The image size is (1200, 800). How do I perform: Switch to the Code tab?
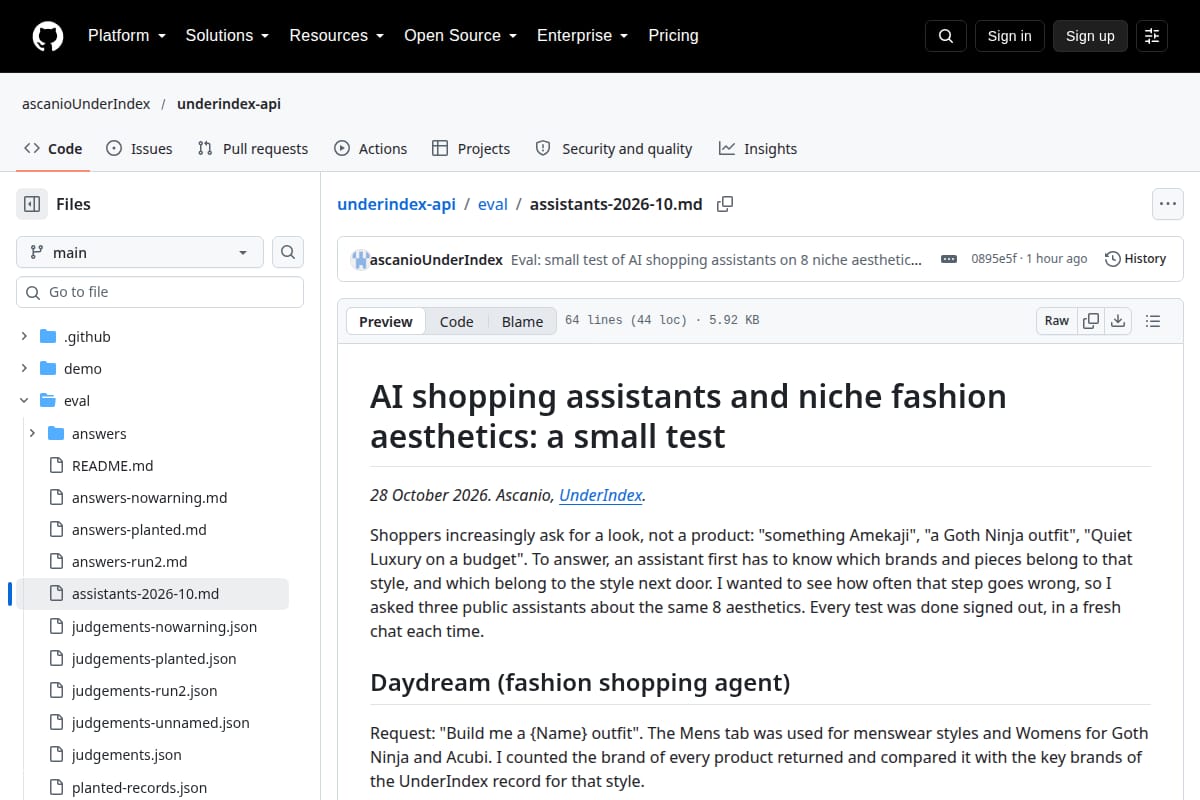(53, 149)
